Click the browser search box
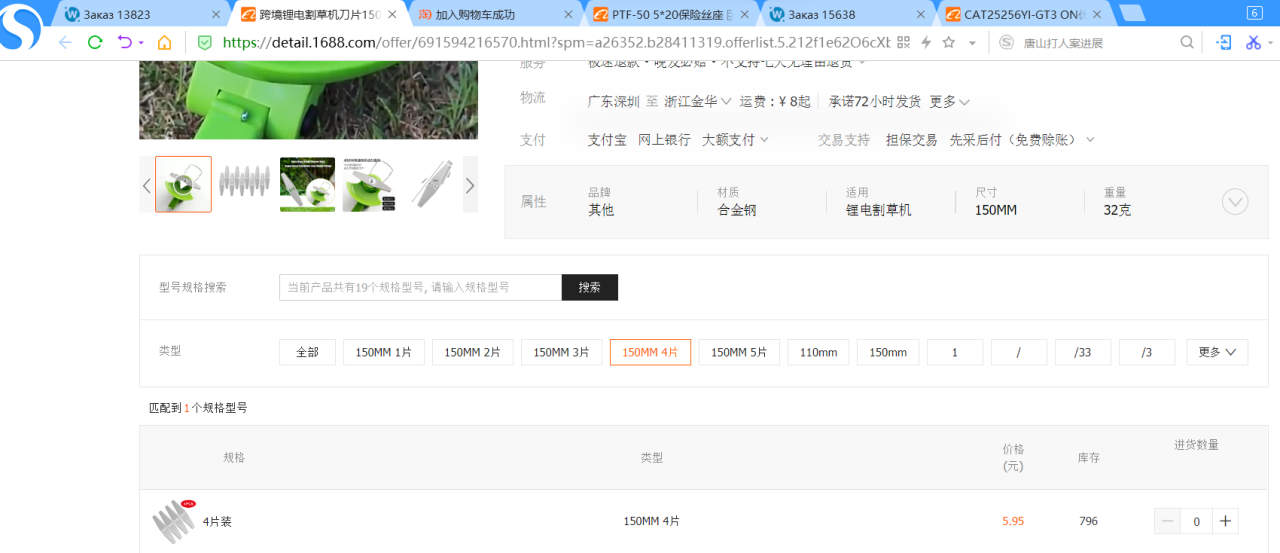1280x553 pixels. [x=1097, y=42]
